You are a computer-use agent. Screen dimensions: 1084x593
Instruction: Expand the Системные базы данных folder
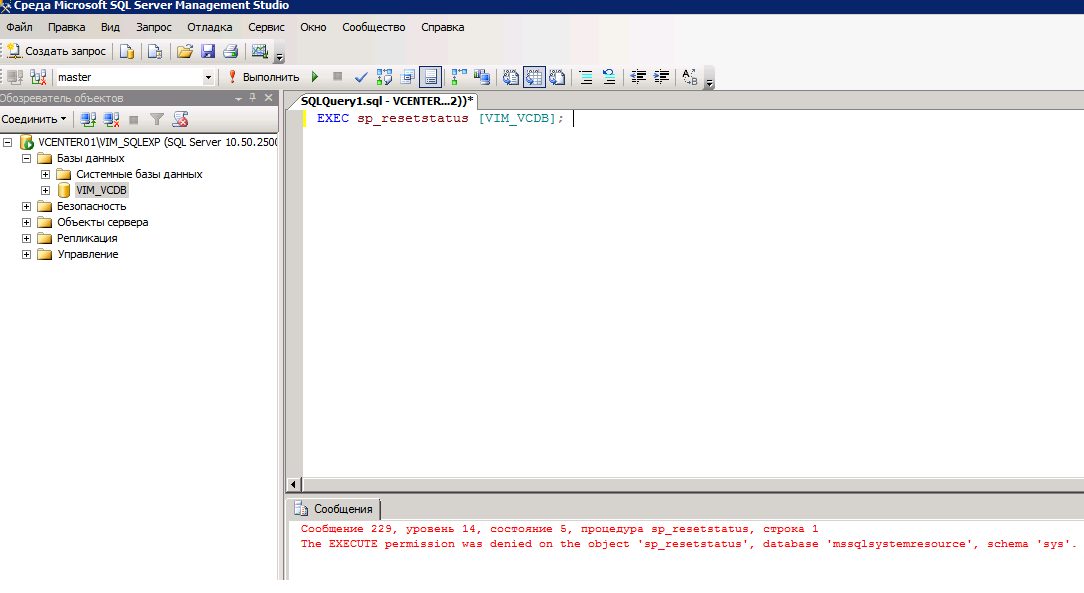(46, 174)
